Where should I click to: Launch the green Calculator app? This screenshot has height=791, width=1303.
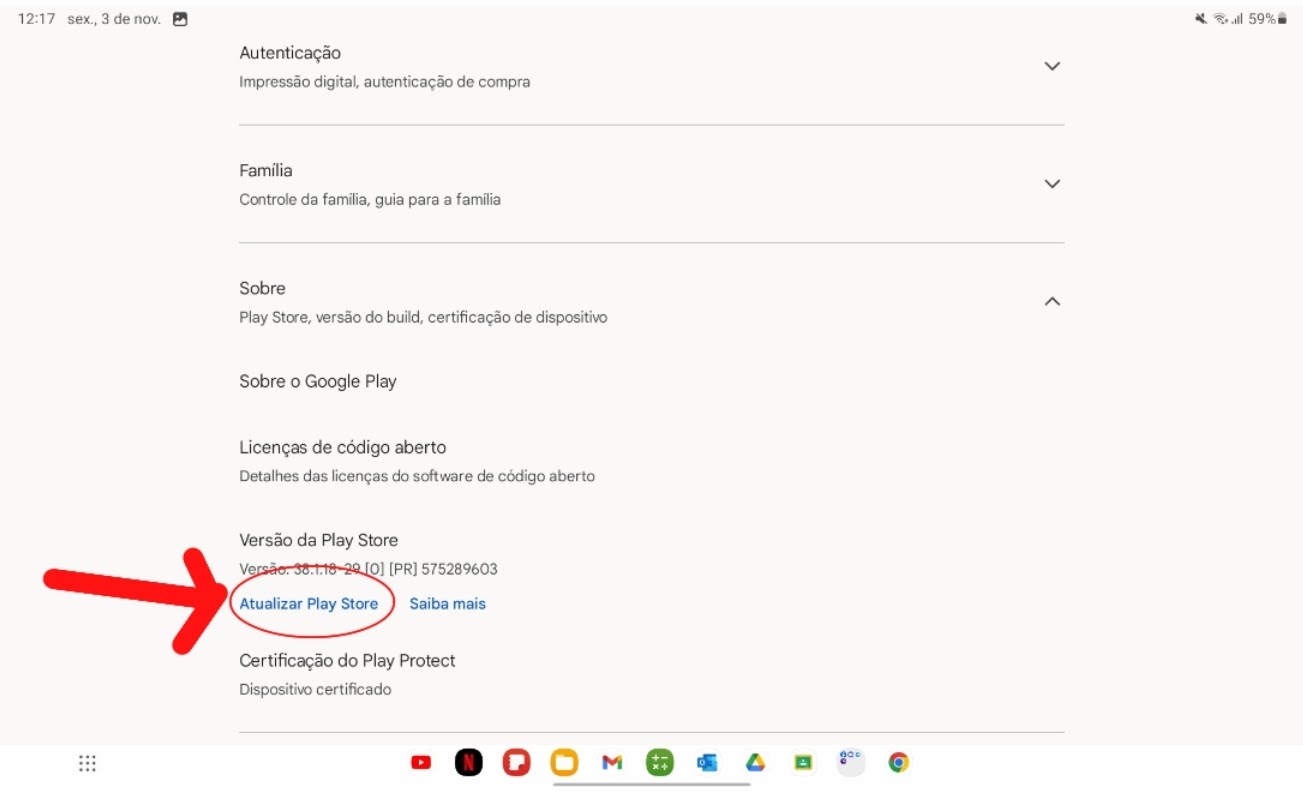[659, 763]
